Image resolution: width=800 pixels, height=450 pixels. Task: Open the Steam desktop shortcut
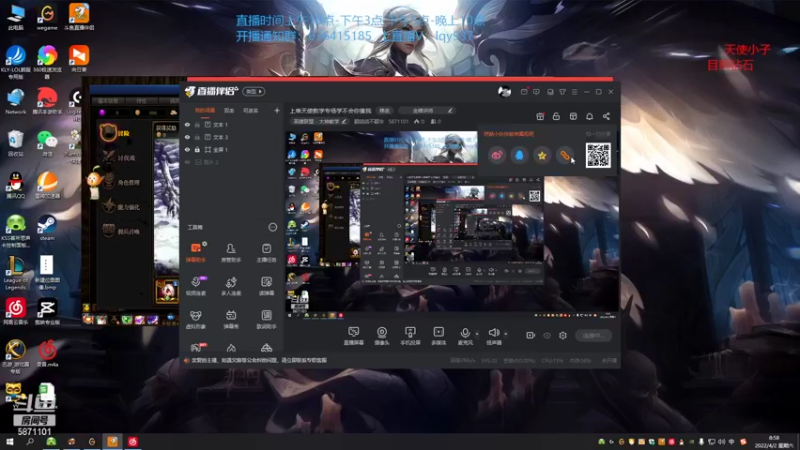pyautogui.click(x=47, y=228)
